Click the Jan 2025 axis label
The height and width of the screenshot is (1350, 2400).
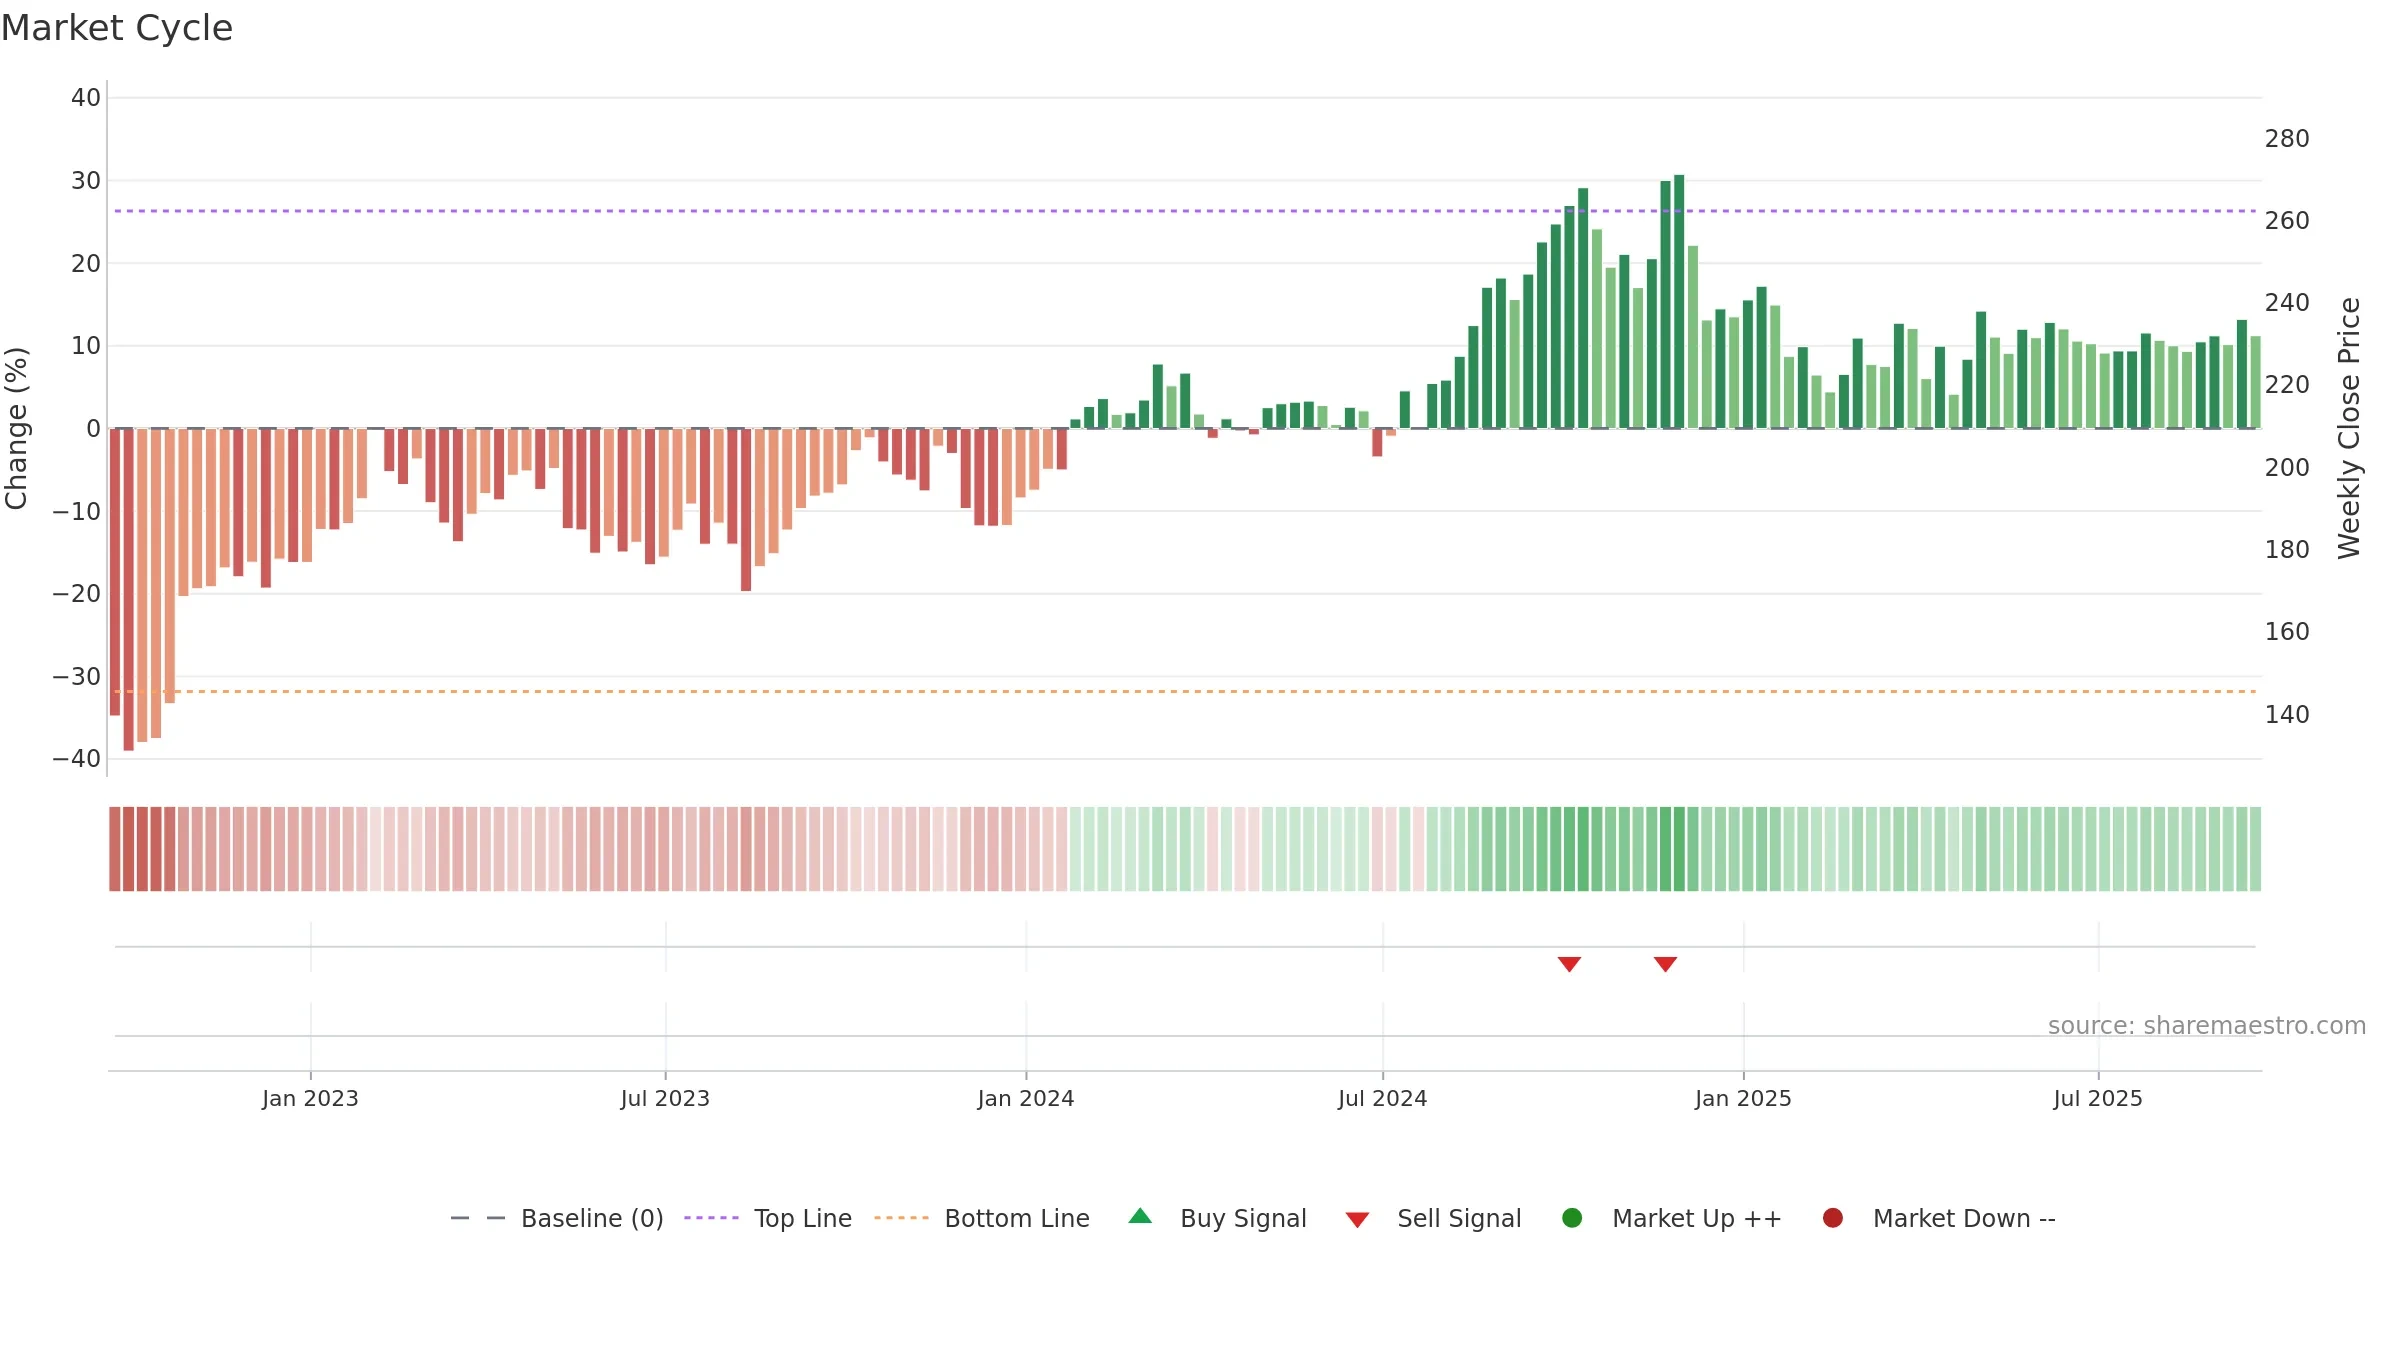1743,1098
